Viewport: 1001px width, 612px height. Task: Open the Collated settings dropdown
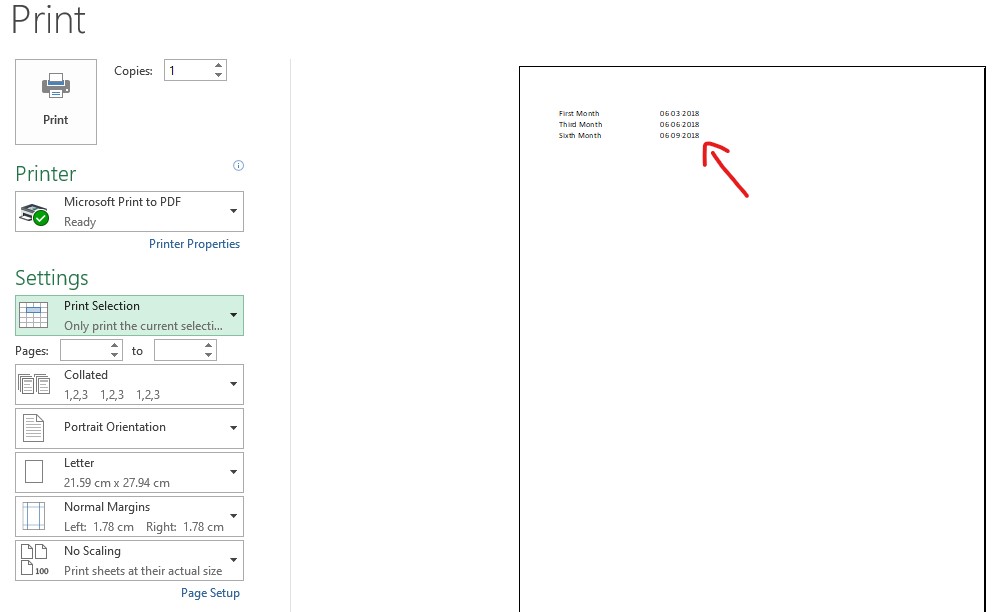(234, 384)
